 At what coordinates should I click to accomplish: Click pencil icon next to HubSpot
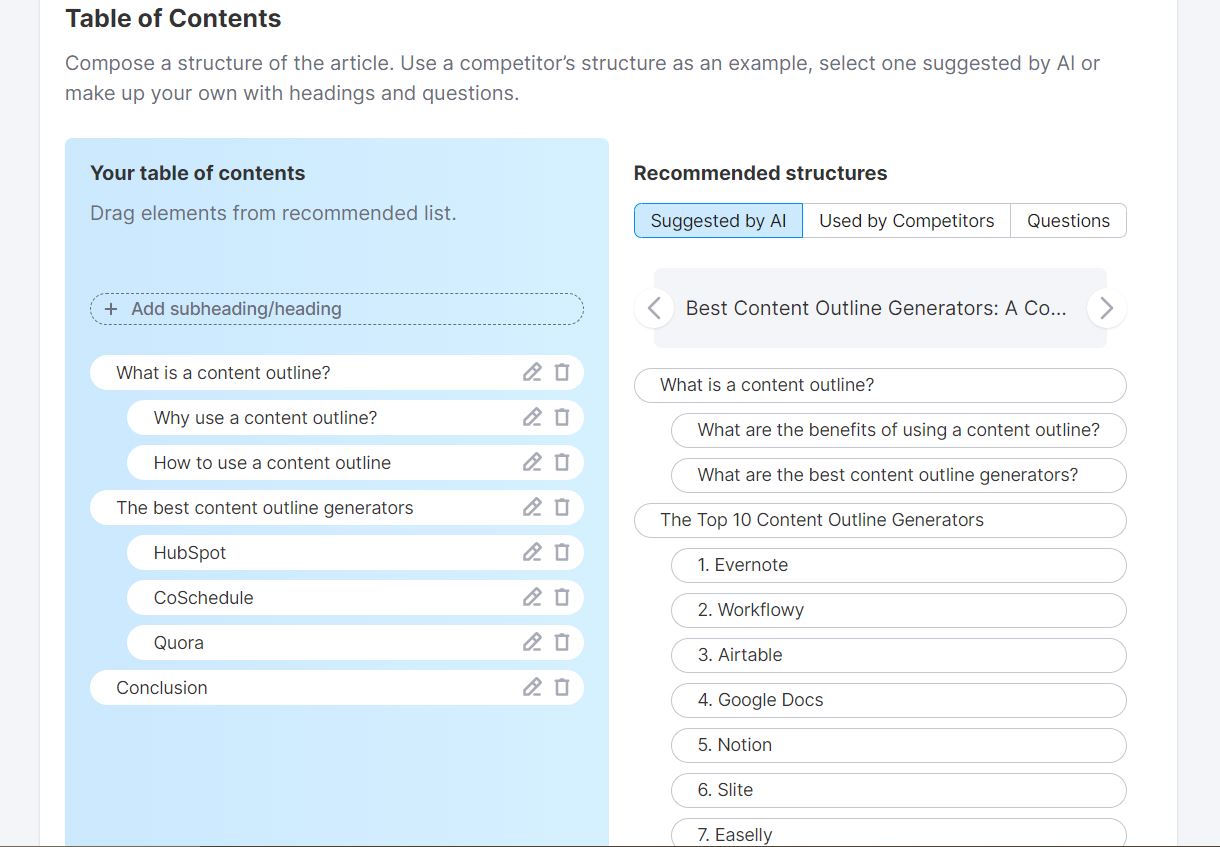[x=532, y=552]
